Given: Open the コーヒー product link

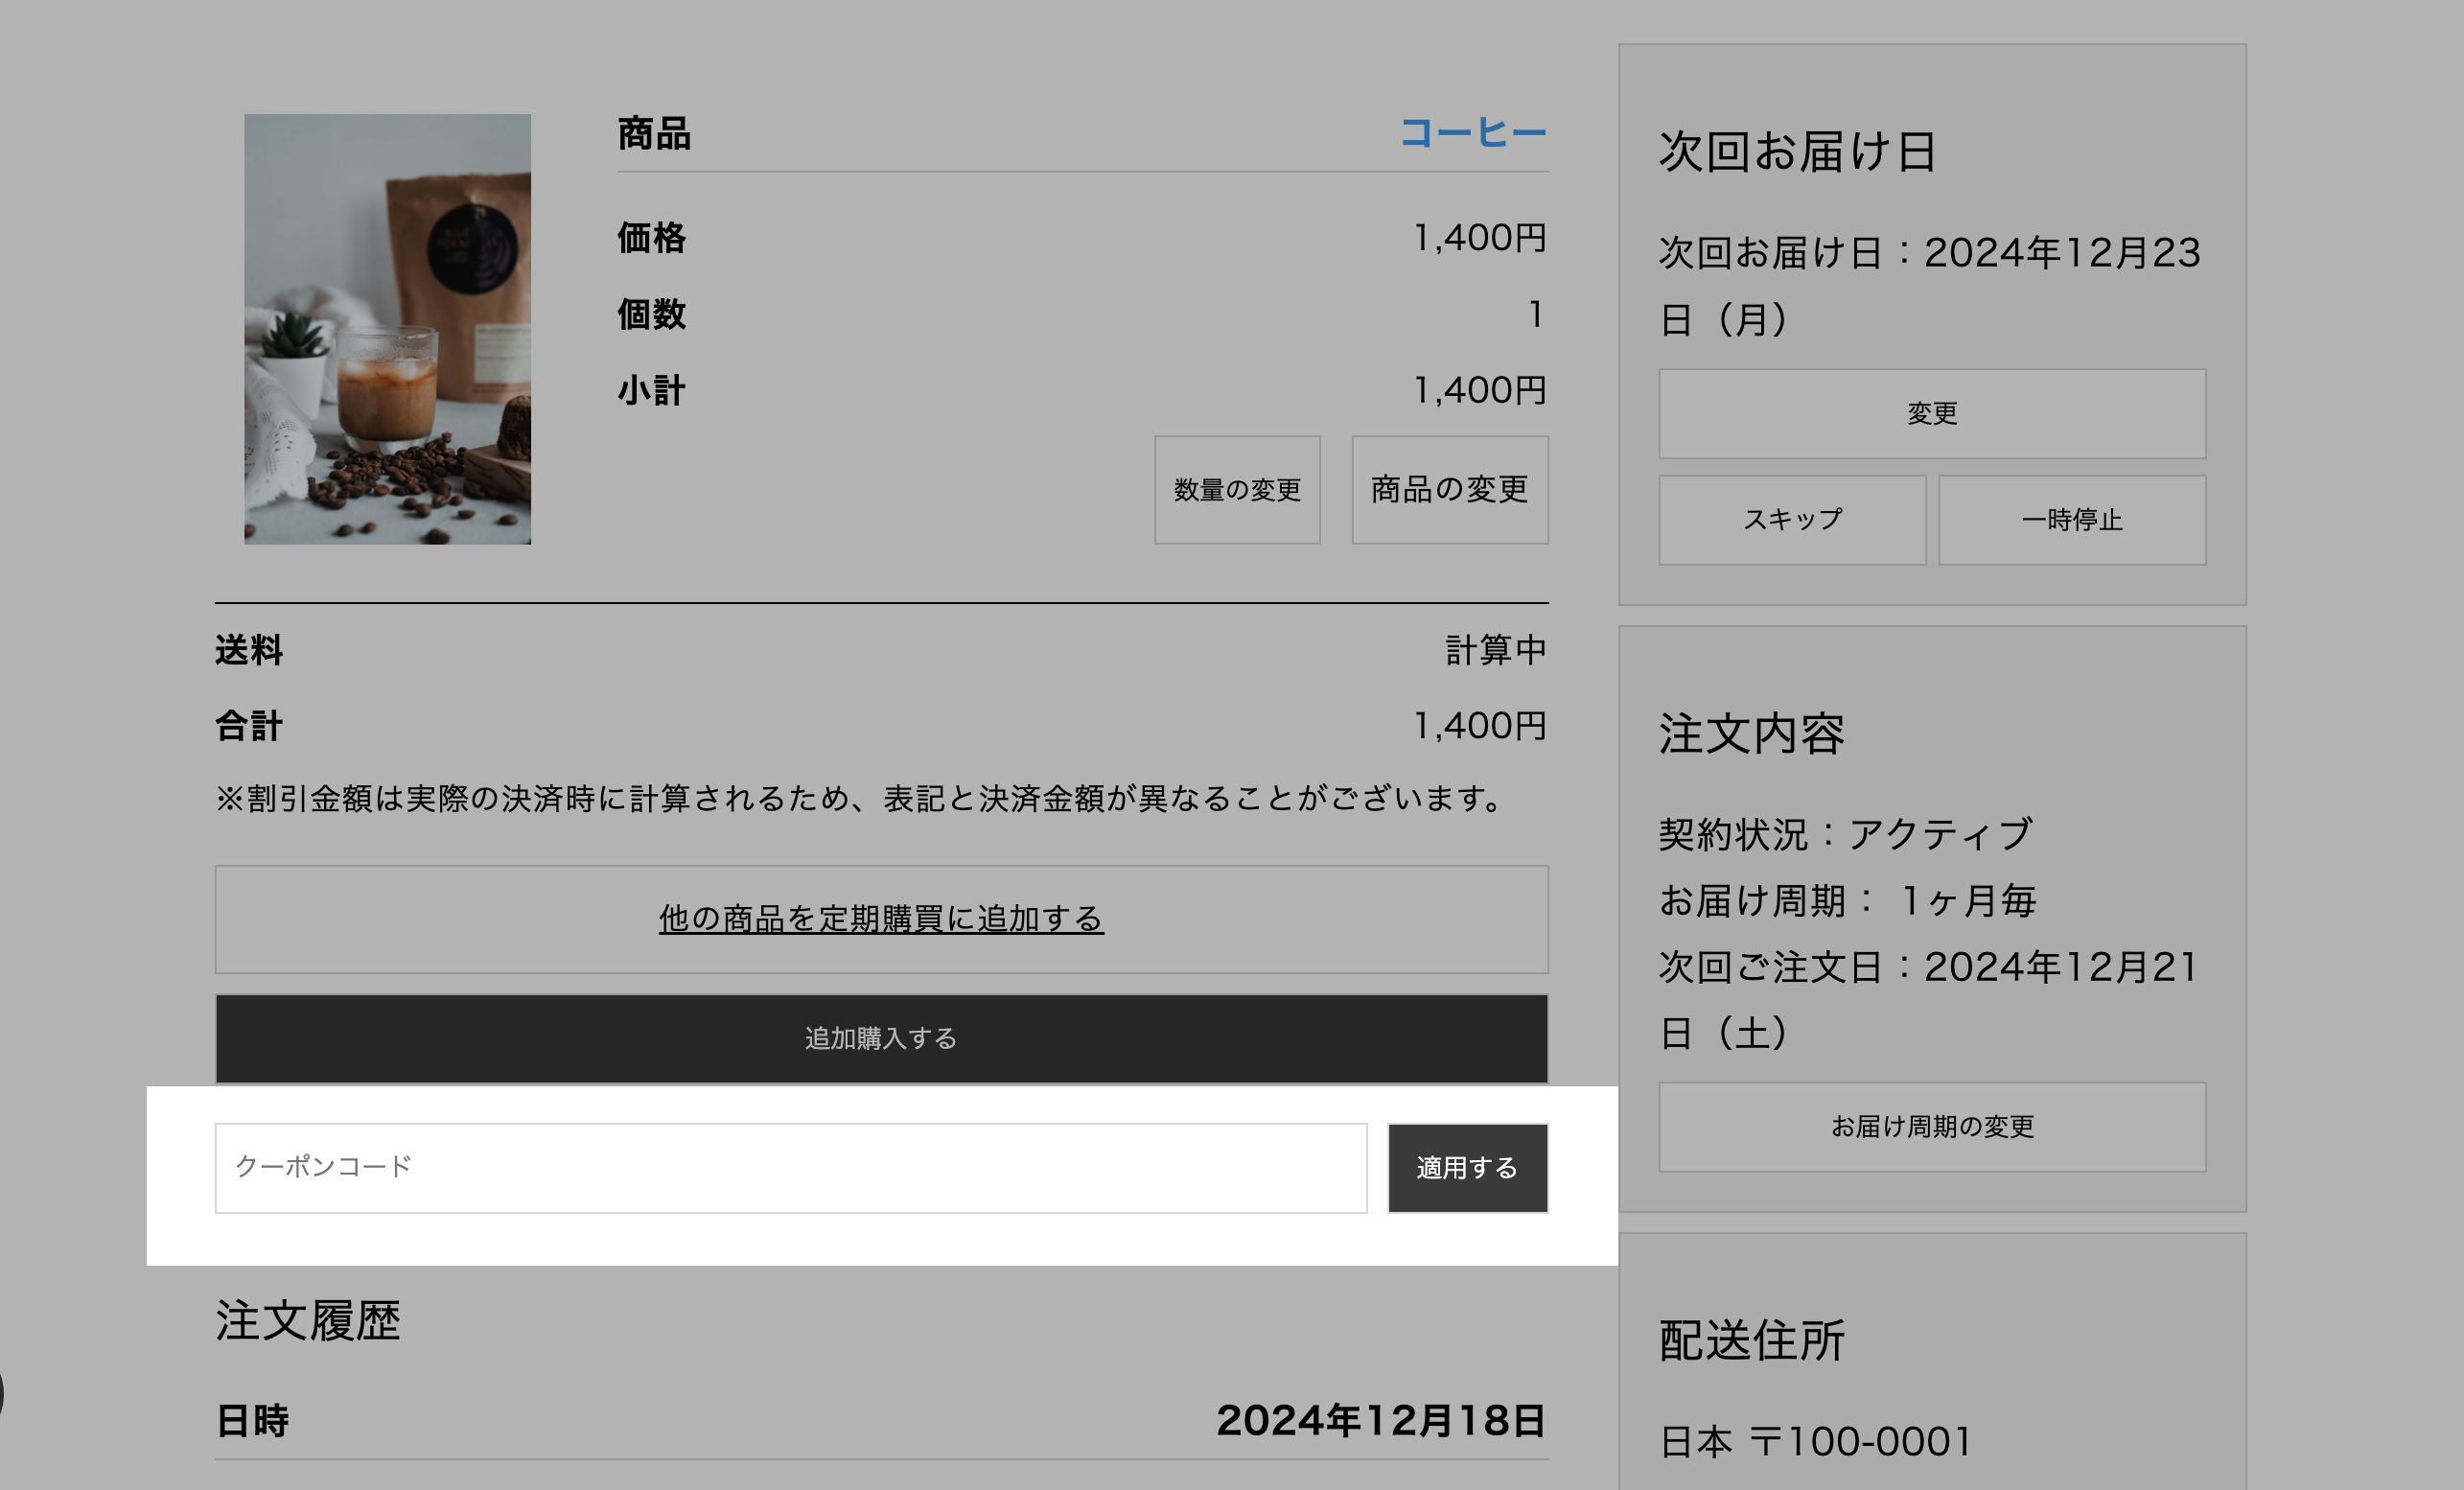Looking at the screenshot, I should click(1472, 133).
